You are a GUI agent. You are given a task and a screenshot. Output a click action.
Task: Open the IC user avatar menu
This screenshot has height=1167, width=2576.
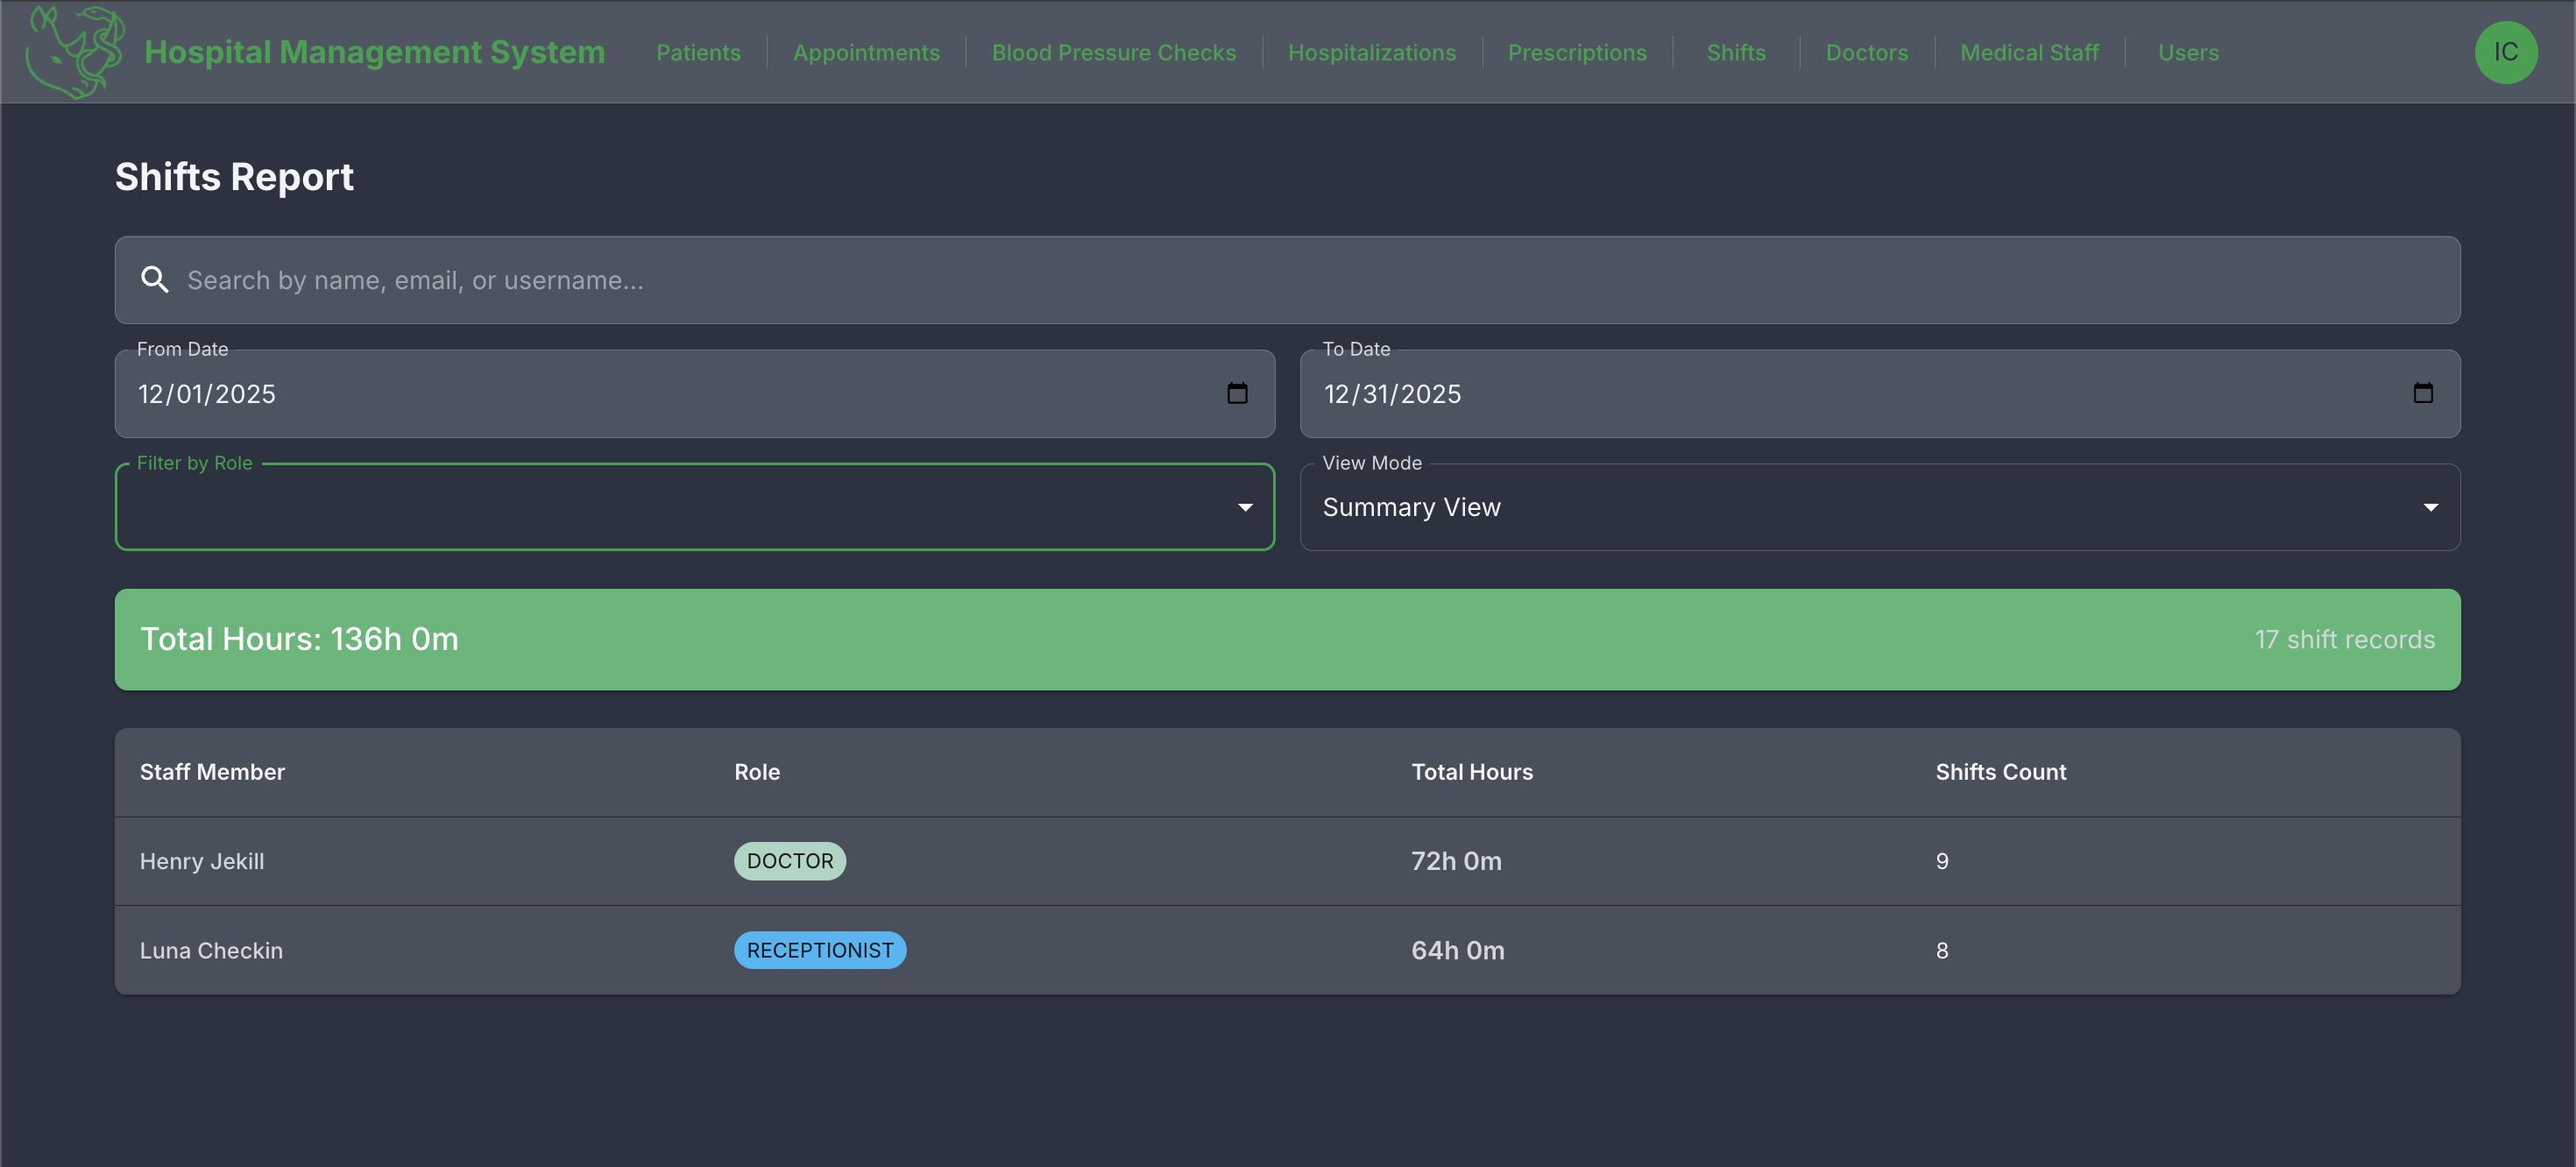click(2505, 52)
